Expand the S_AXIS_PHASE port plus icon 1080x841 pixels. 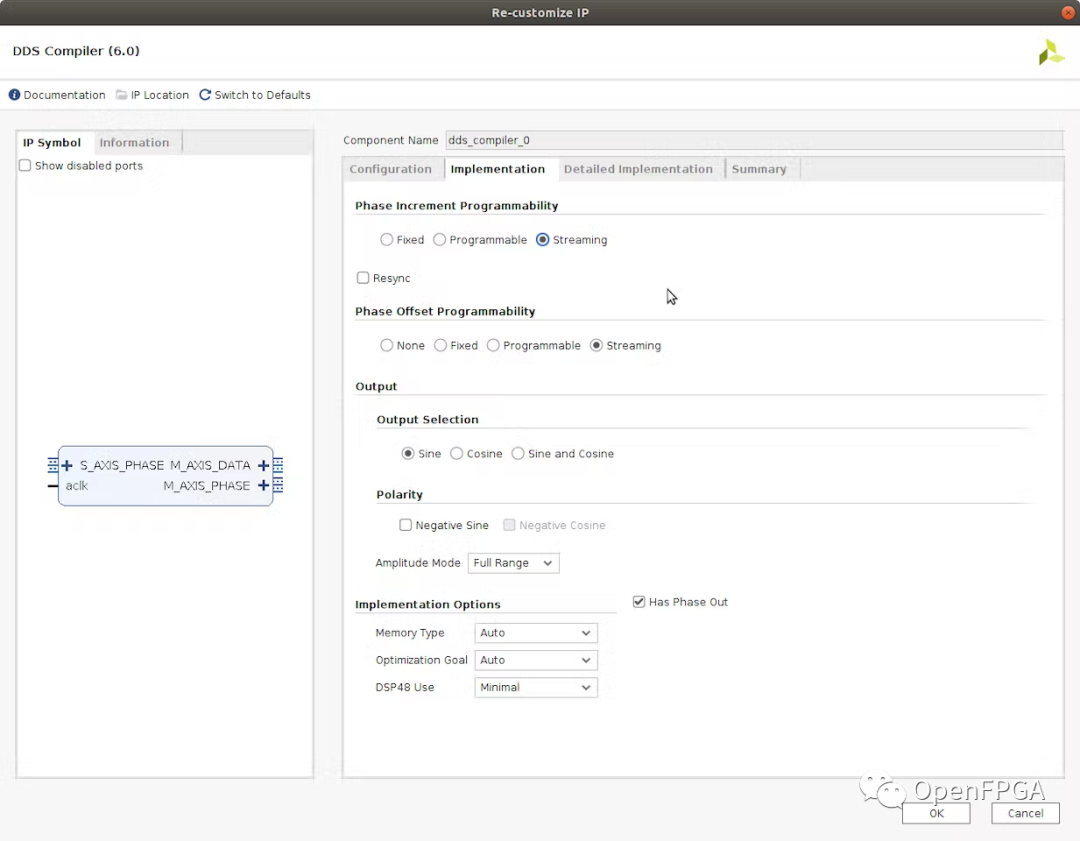click(67, 466)
